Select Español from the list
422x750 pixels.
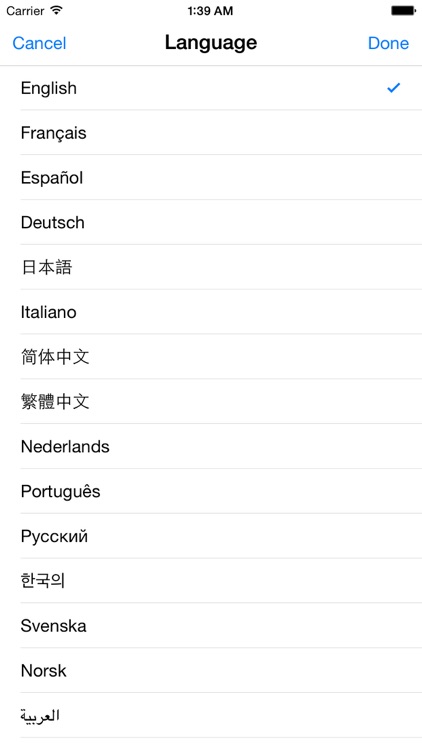(x=211, y=177)
